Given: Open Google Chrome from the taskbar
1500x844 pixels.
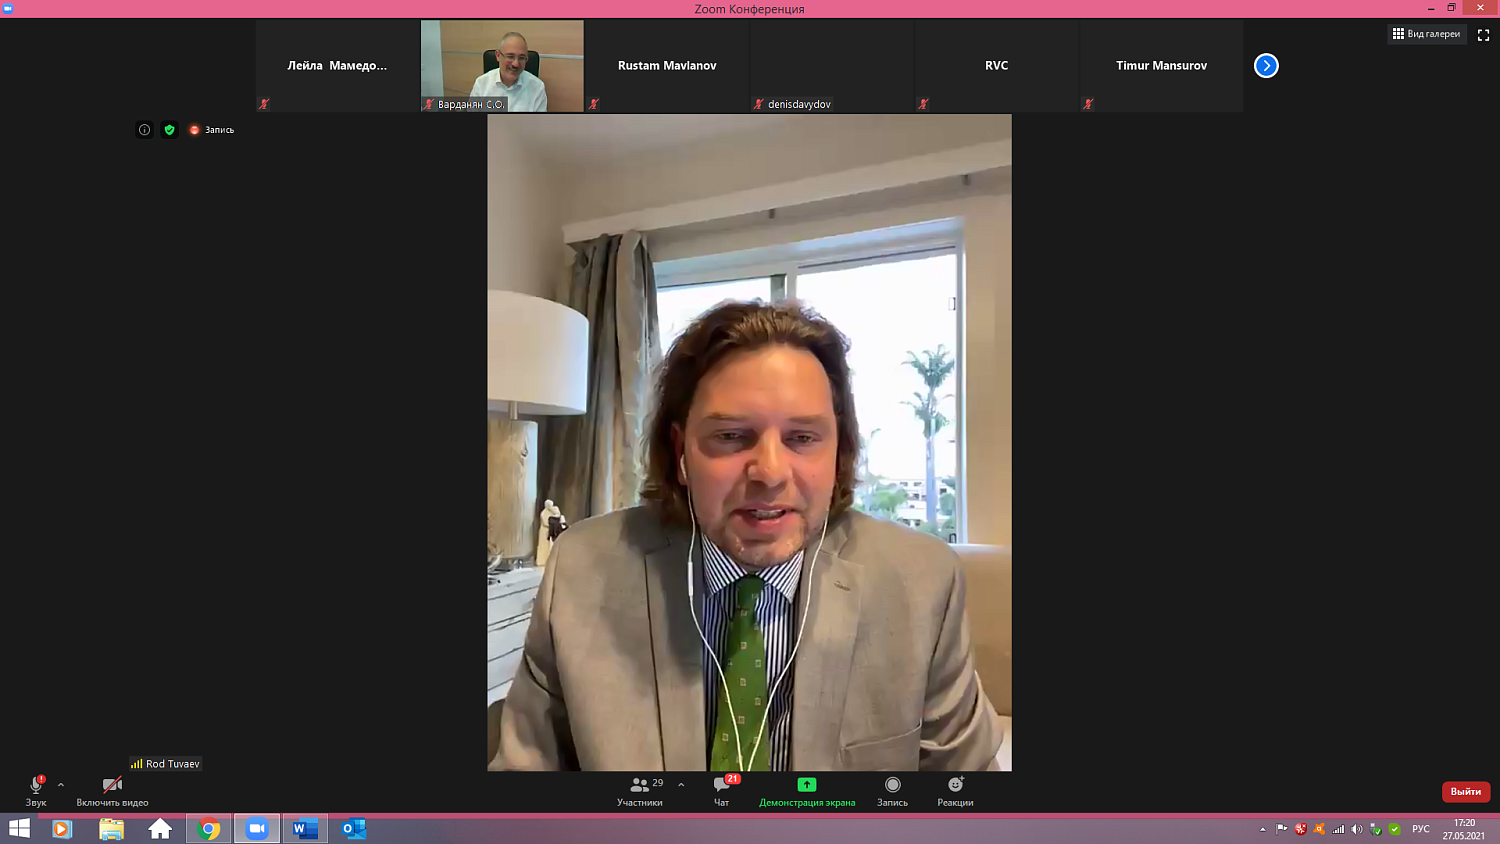Looking at the screenshot, I should (x=209, y=829).
